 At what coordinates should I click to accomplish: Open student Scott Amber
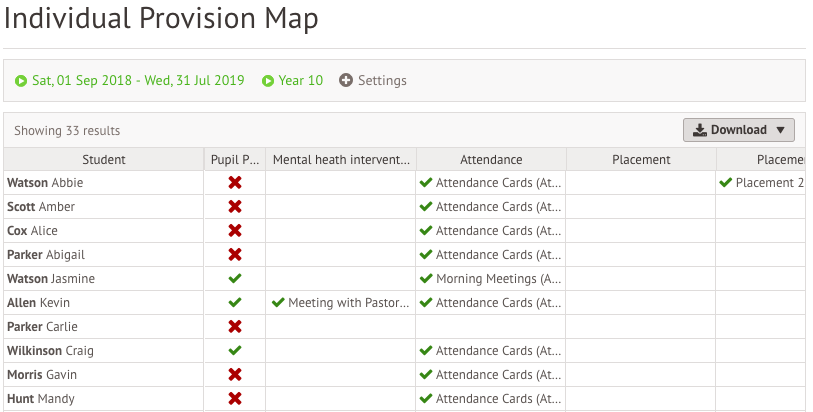41,207
